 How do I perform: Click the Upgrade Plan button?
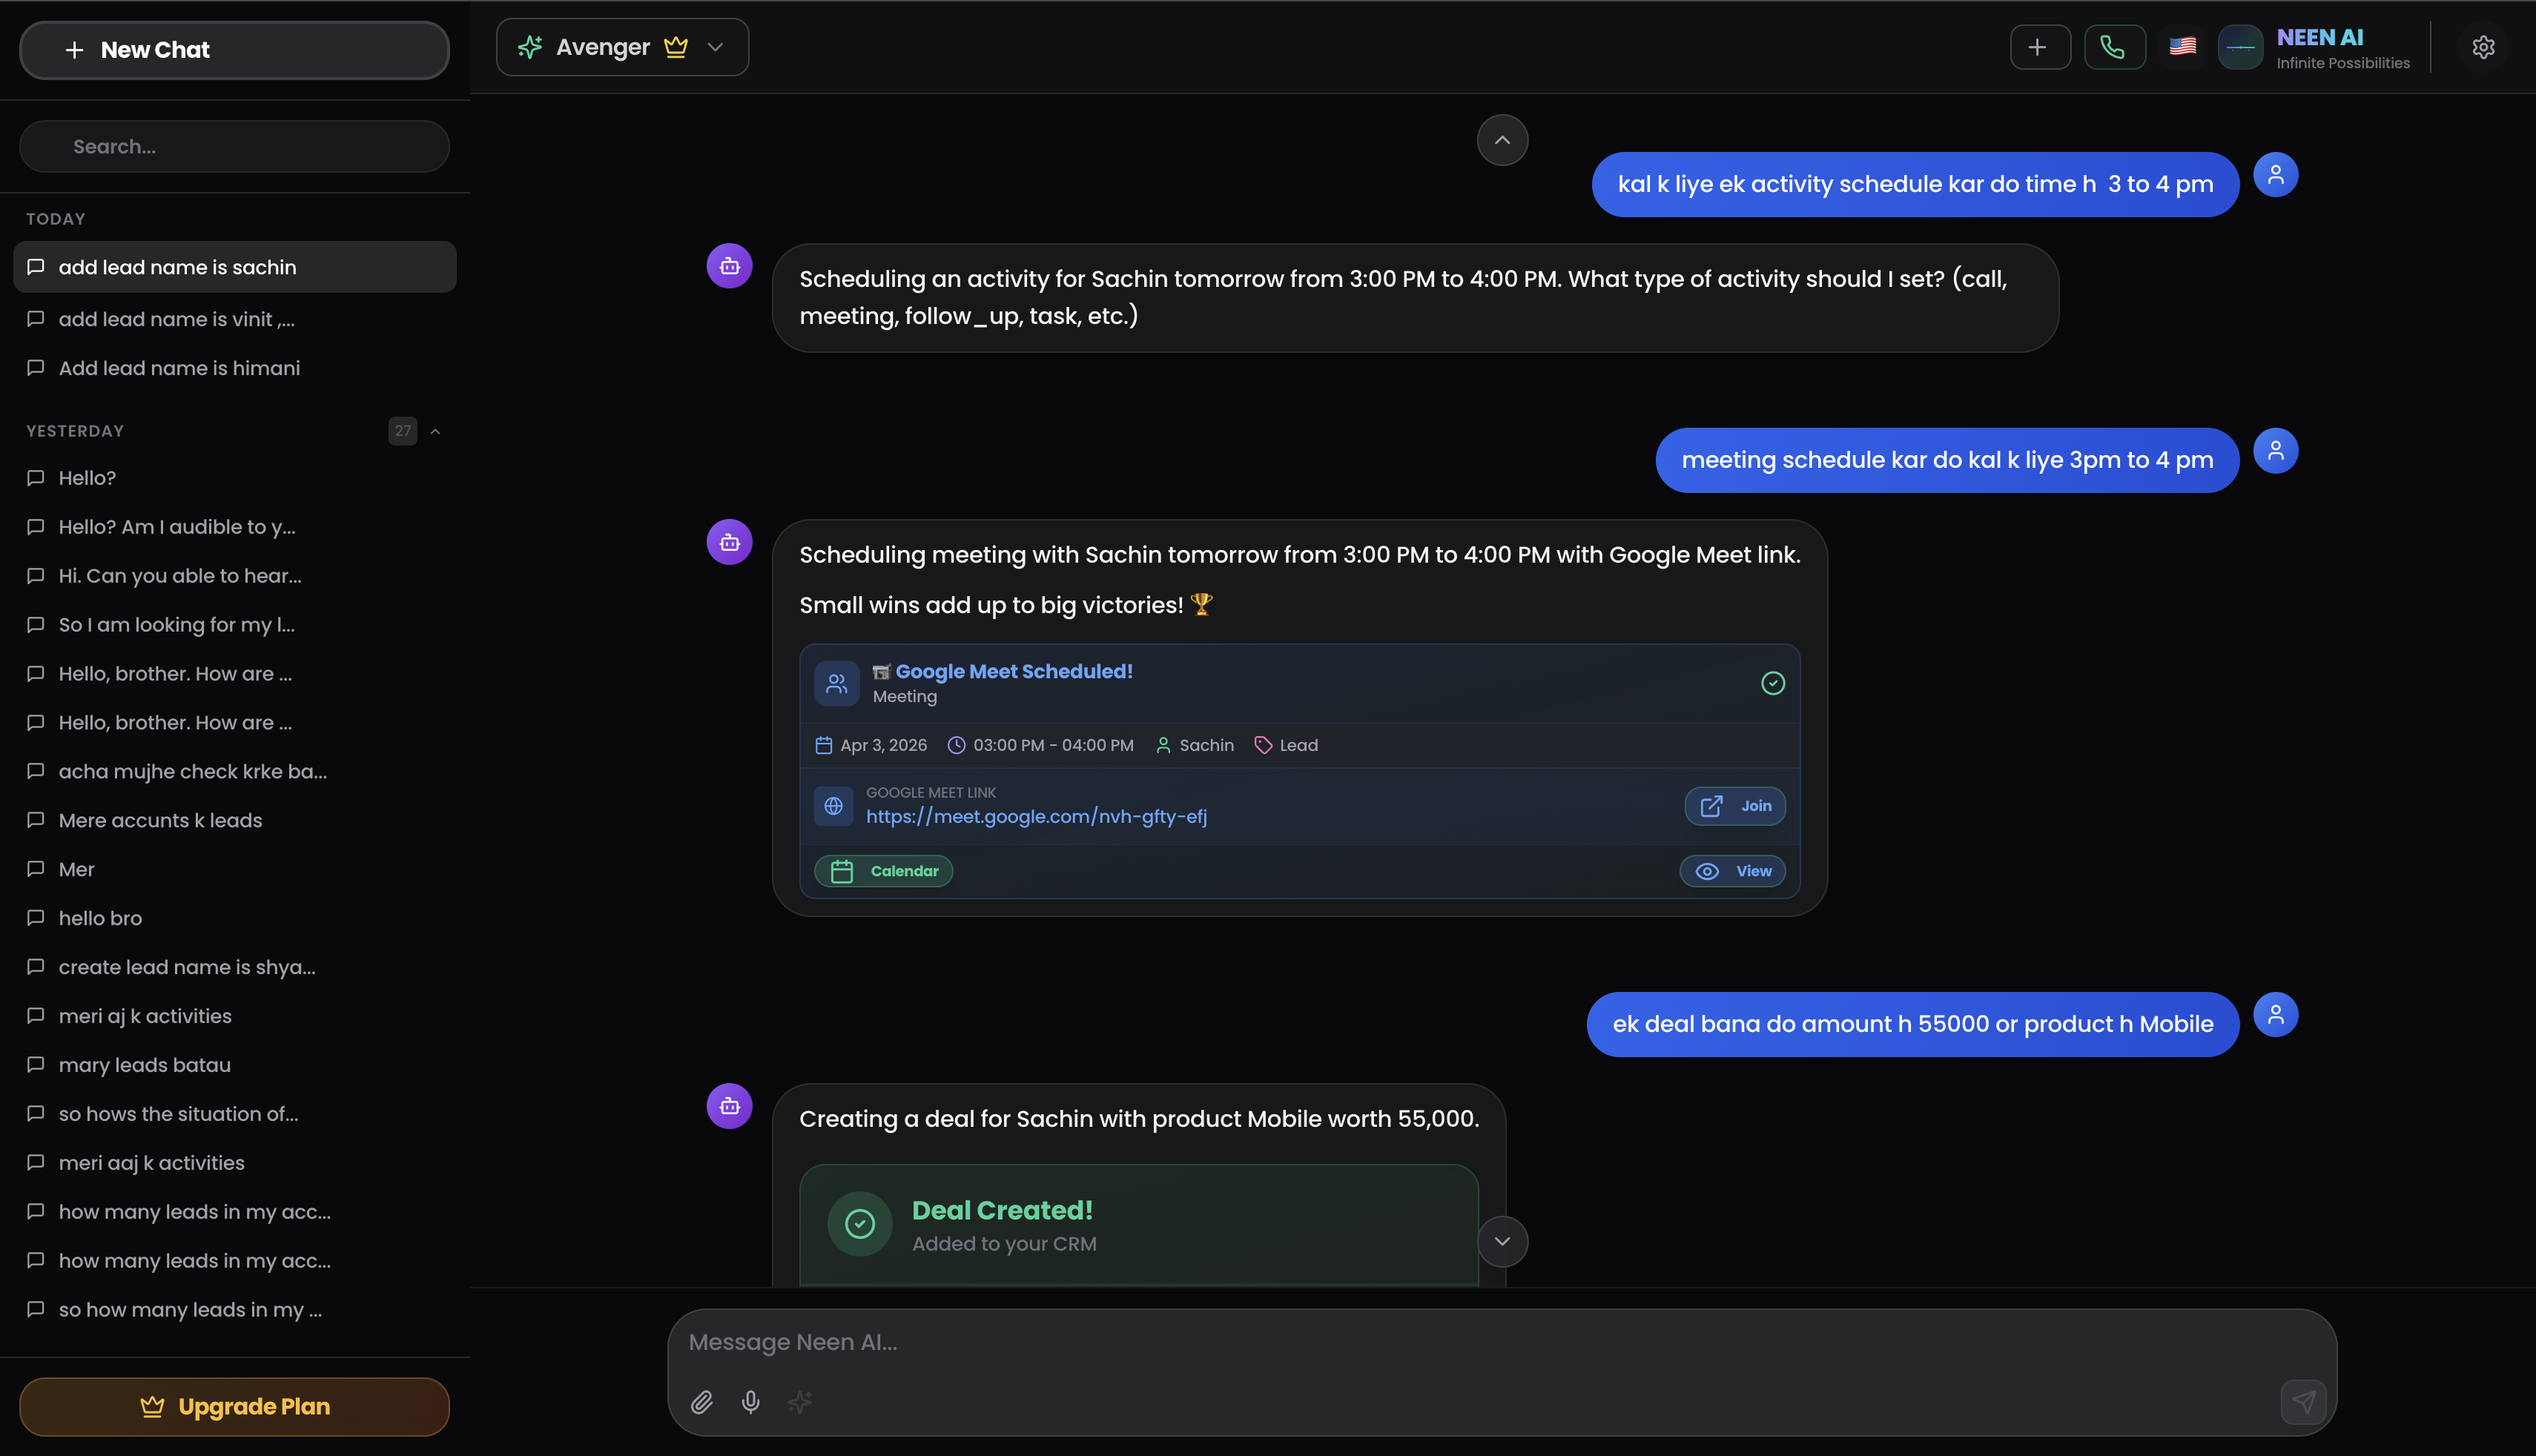234,1406
